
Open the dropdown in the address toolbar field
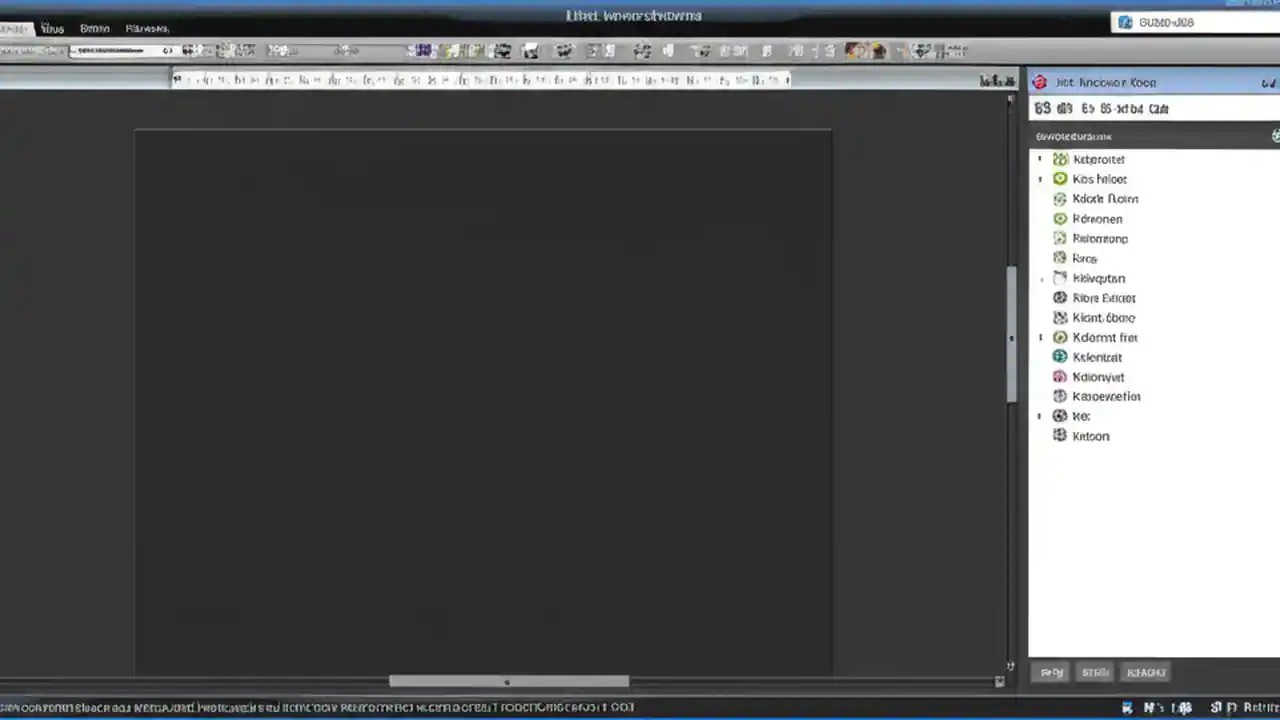168,50
